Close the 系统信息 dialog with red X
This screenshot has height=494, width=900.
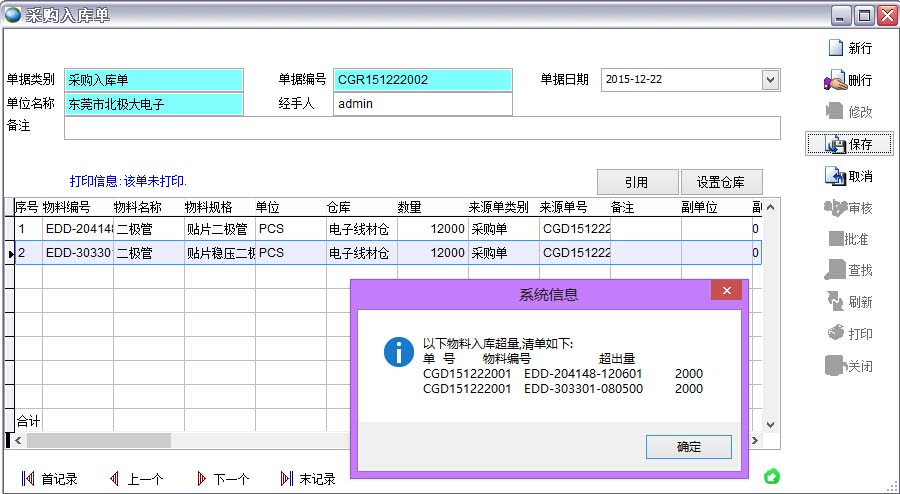point(725,291)
